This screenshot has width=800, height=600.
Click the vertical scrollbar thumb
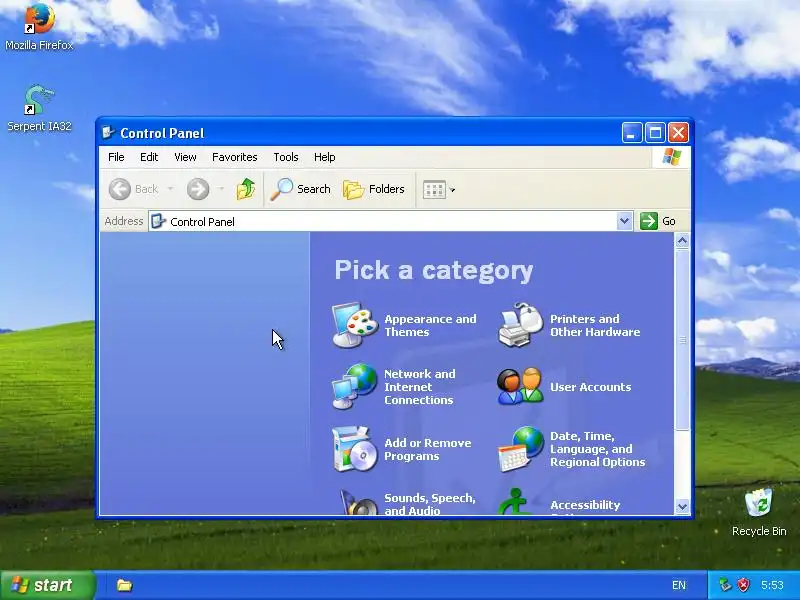coord(682,340)
